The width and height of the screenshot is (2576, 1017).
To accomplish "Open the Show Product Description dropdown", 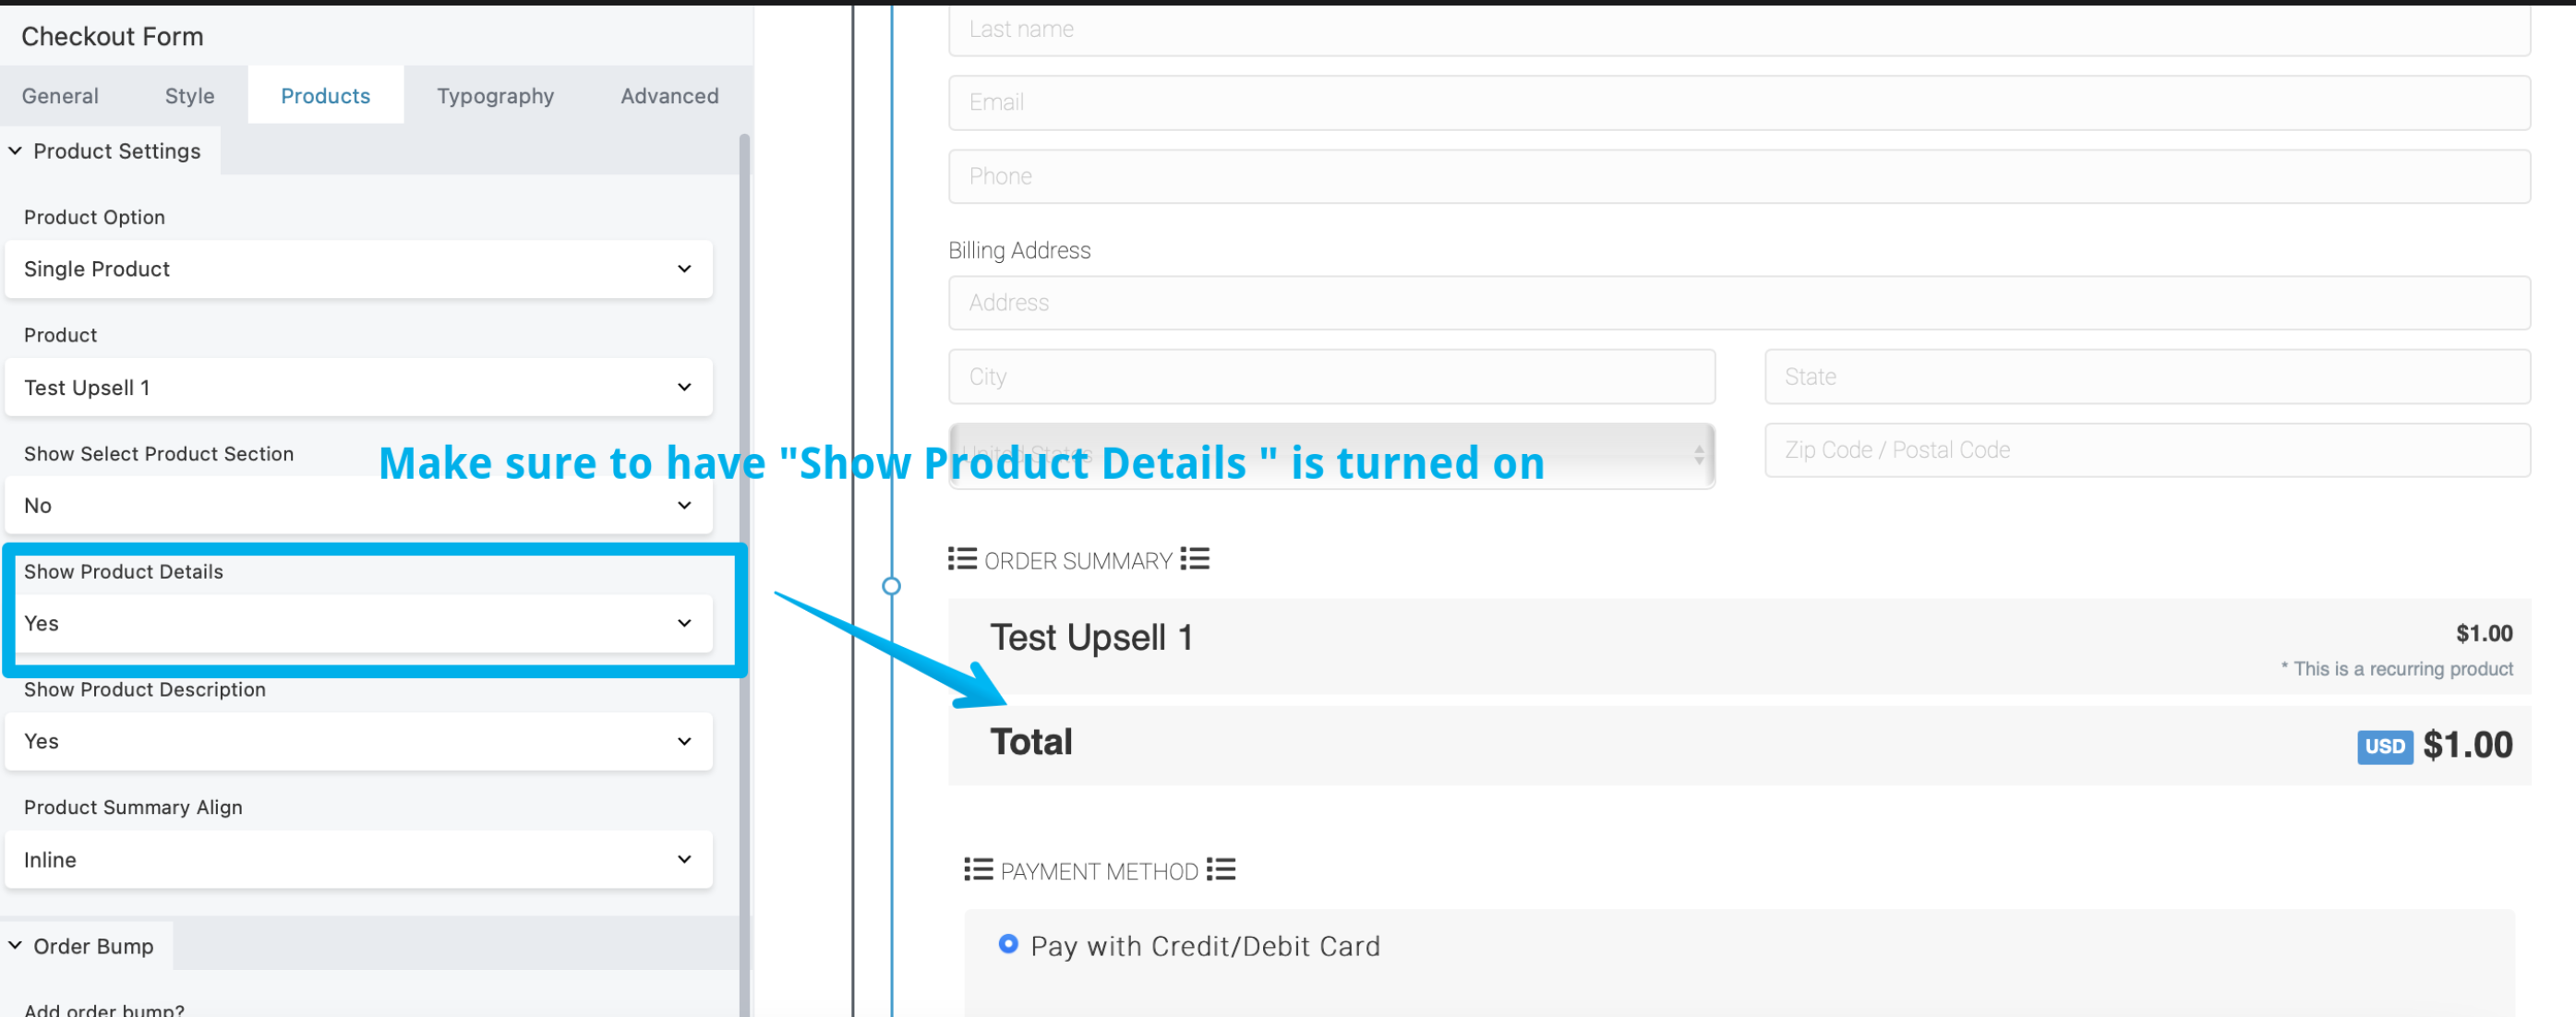I will (358, 741).
